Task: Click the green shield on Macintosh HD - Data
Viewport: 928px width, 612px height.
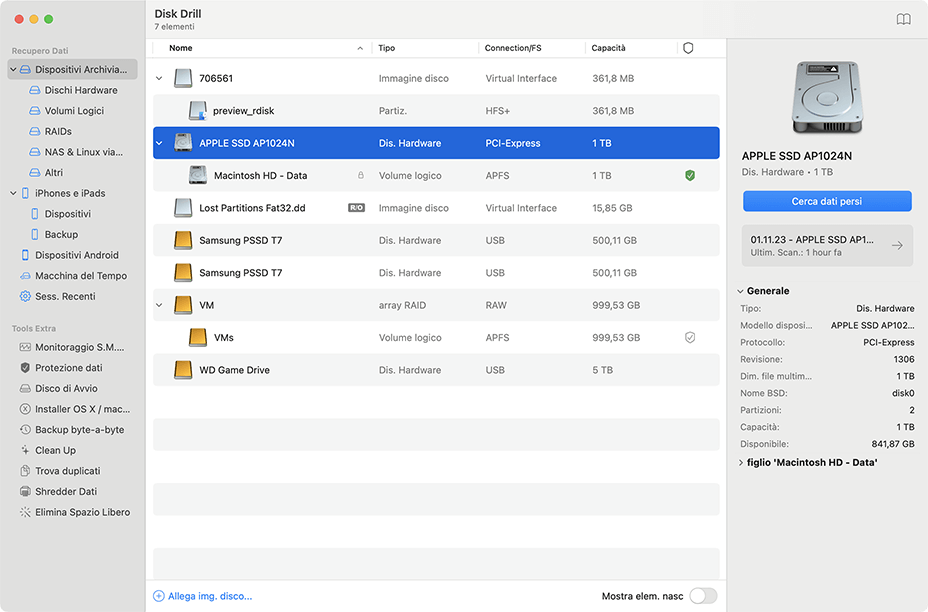Action: (x=689, y=175)
